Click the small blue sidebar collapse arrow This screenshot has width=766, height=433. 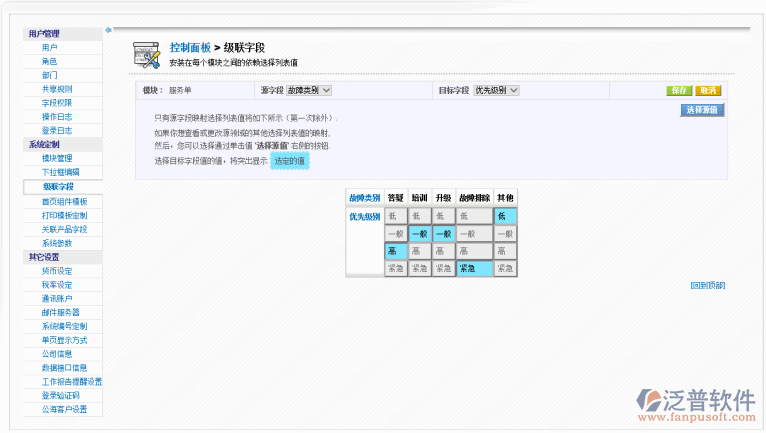[107, 31]
